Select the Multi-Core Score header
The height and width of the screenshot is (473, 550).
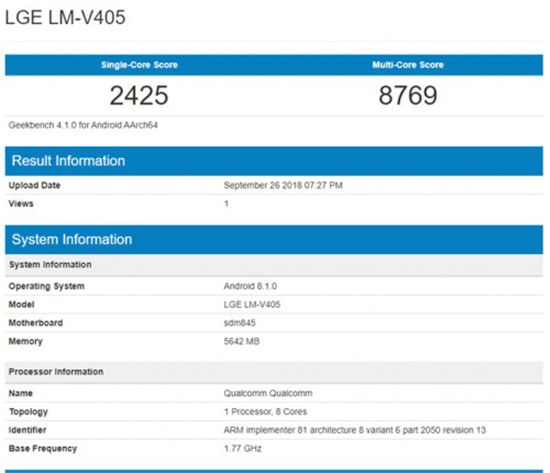pos(408,65)
